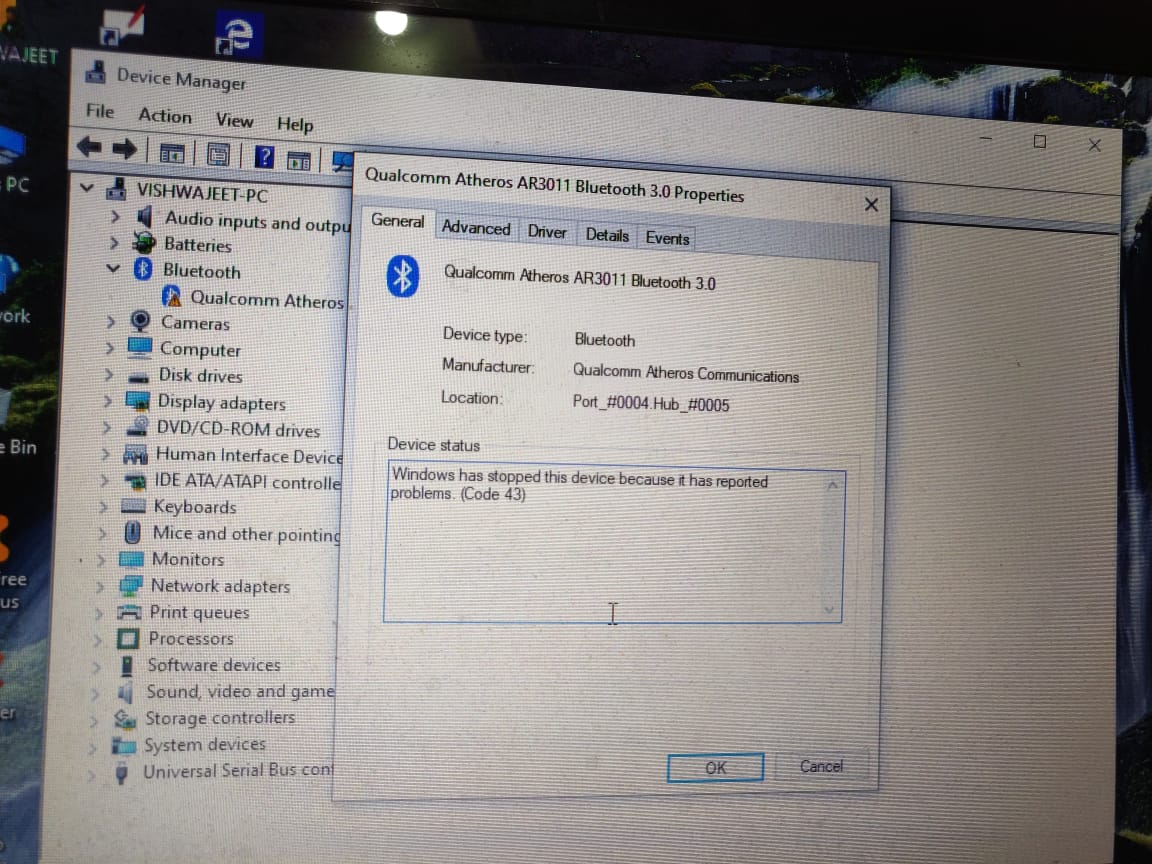Viewport: 1152px width, 864px height.
Task: Click the Storage controllers icon
Action: coord(124,719)
